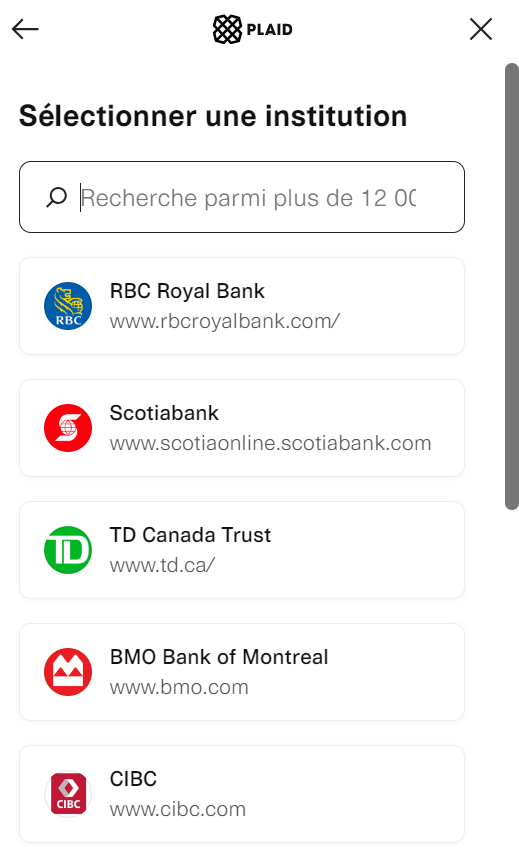Click the green TD logo

[68, 550]
